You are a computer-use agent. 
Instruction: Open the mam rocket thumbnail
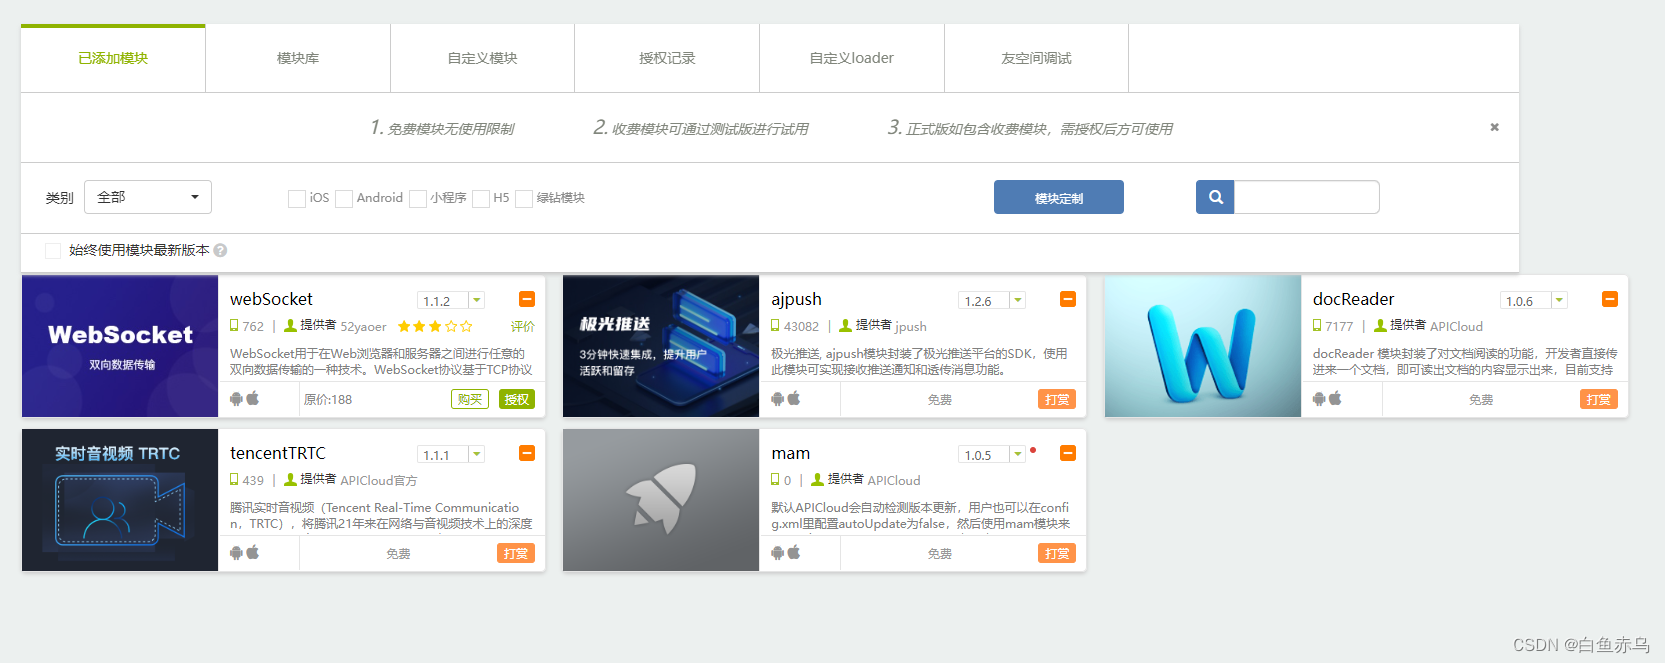[x=661, y=500]
